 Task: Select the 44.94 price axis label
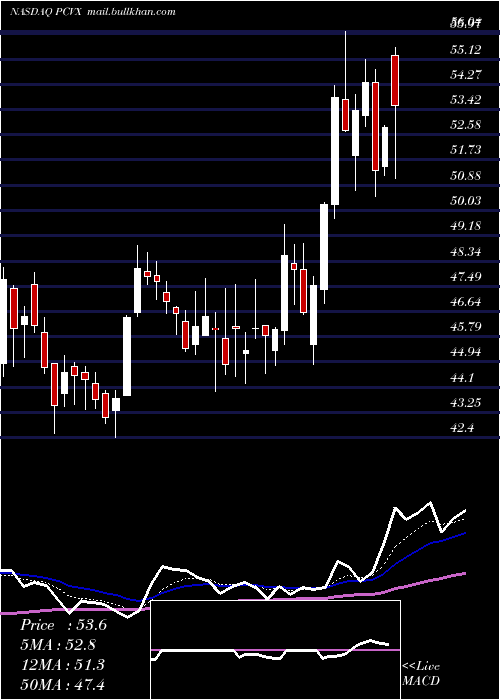click(x=466, y=352)
